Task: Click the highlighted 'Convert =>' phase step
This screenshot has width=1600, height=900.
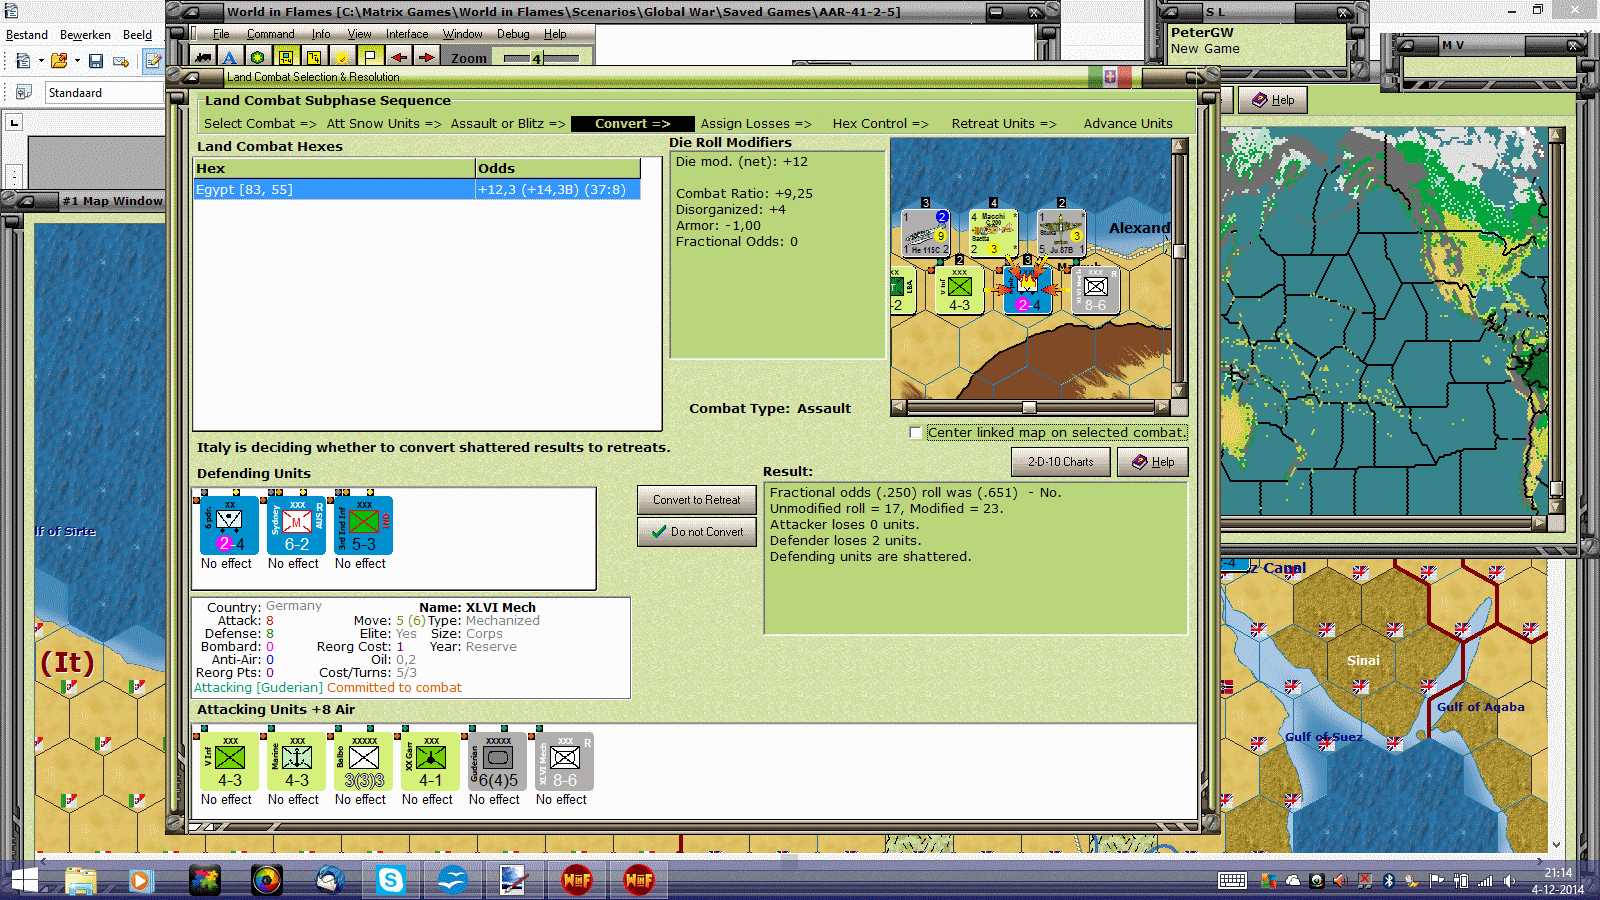Action: [633, 124]
